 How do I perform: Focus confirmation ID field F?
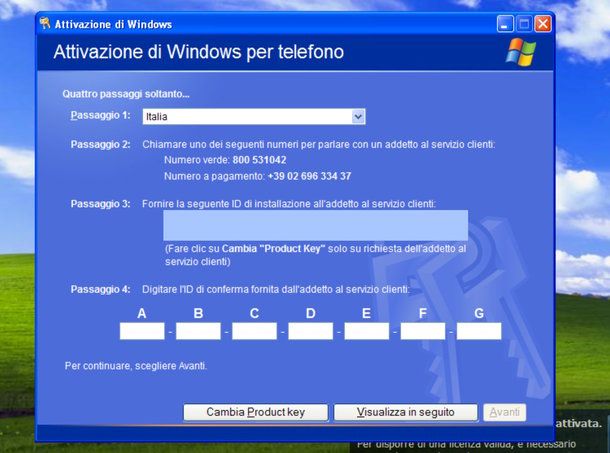click(423, 331)
